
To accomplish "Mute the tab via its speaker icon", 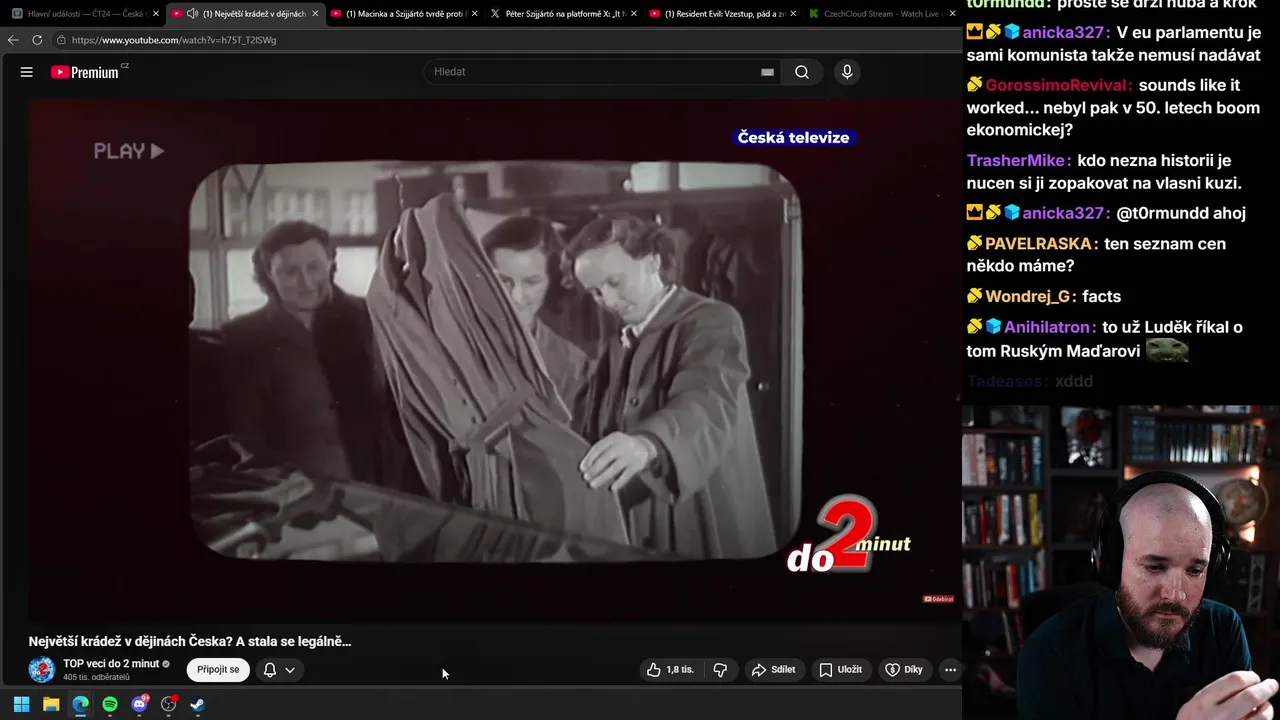I will click(192, 14).
